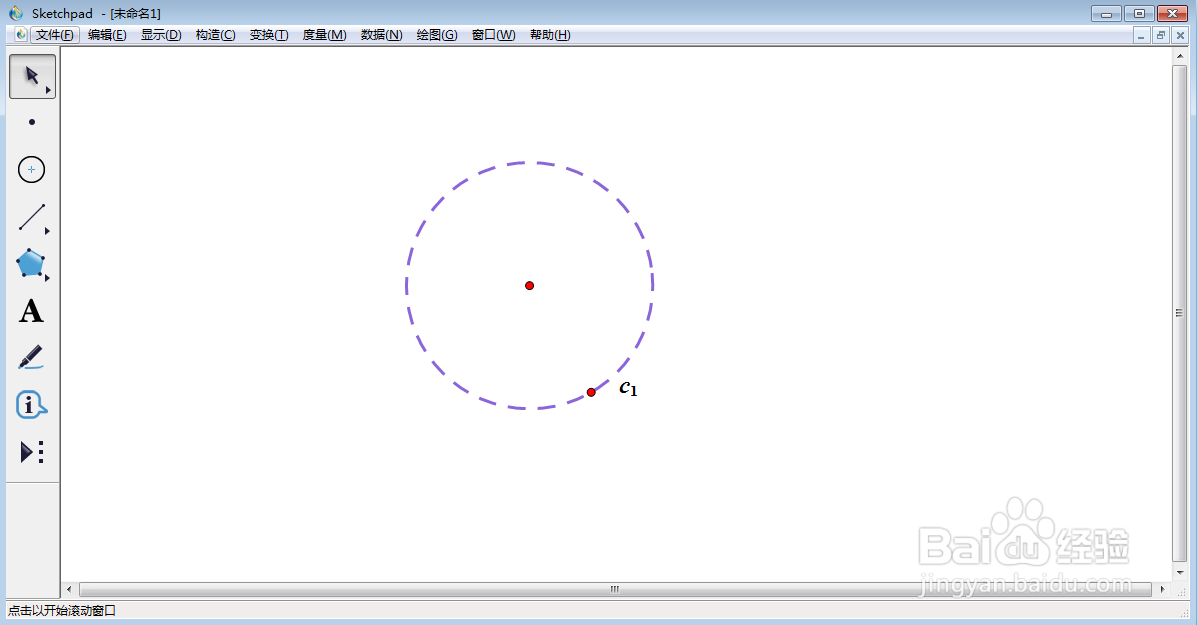Restore the inner document window

1161,35
